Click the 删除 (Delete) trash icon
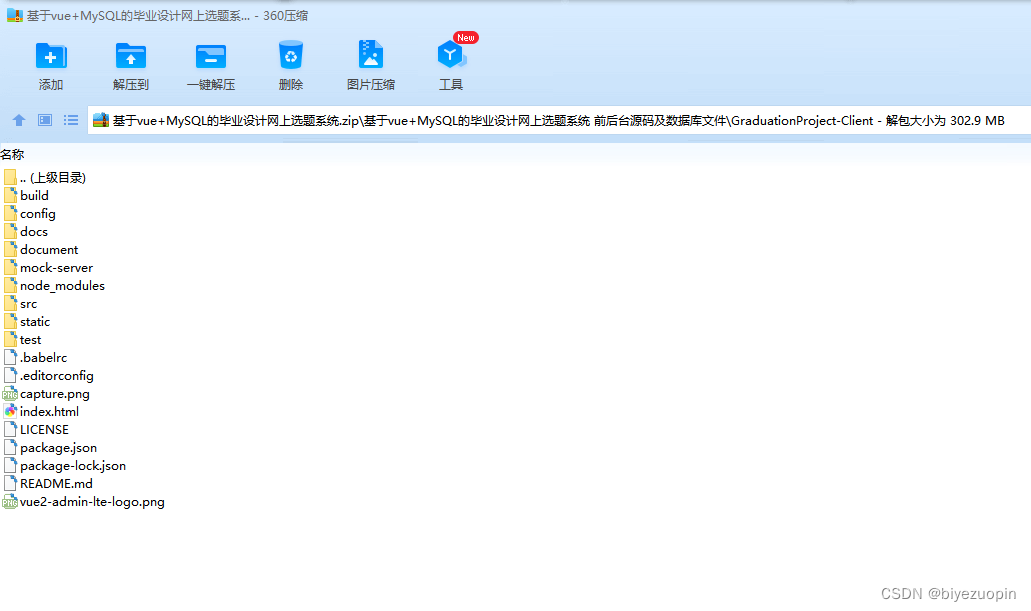Viewport: 1031px width, 611px height. 291,55
